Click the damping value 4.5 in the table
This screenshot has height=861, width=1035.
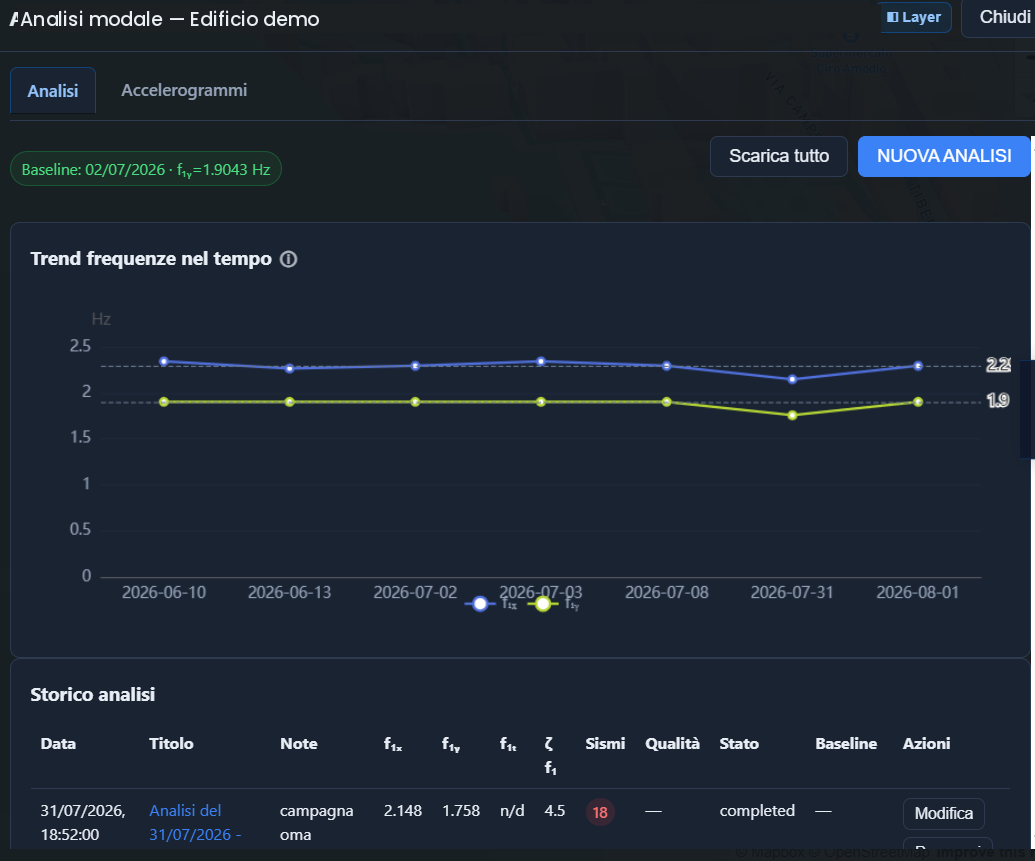pyautogui.click(x=554, y=811)
